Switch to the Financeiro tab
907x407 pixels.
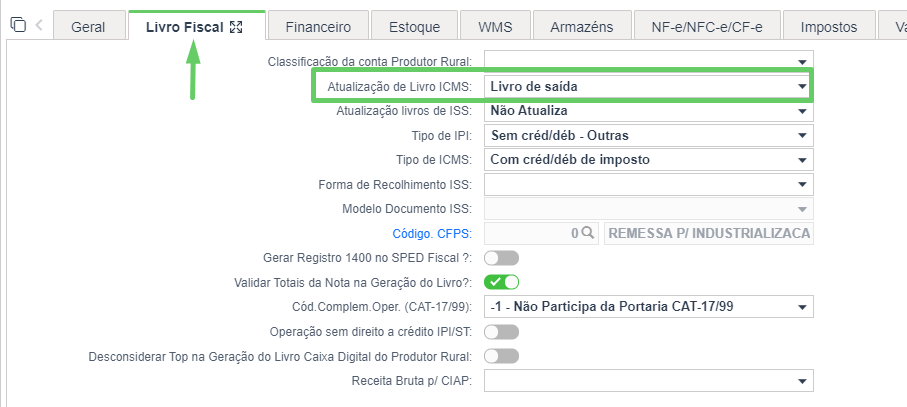[318, 27]
